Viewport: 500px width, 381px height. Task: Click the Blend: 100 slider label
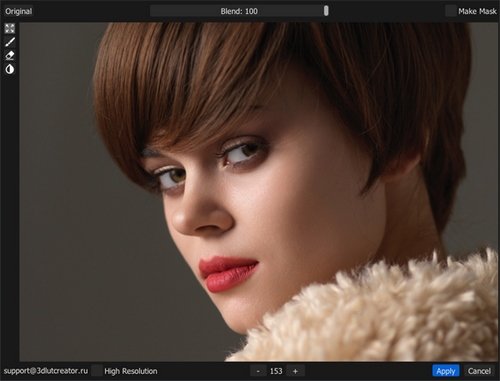click(x=239, y=11)
